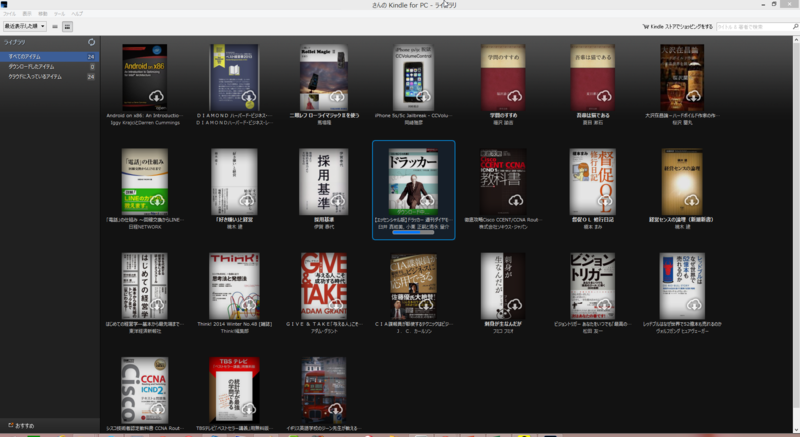The width and height of the screenshot is (800, 437).
Task: Click cloud download icon on 学問のすすめ cover
Action: (x=514, y=96)
